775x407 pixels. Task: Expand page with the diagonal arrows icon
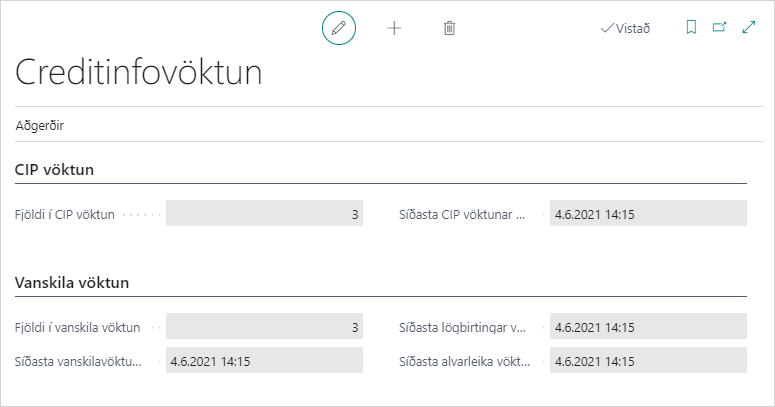click(x=747, y=28)
